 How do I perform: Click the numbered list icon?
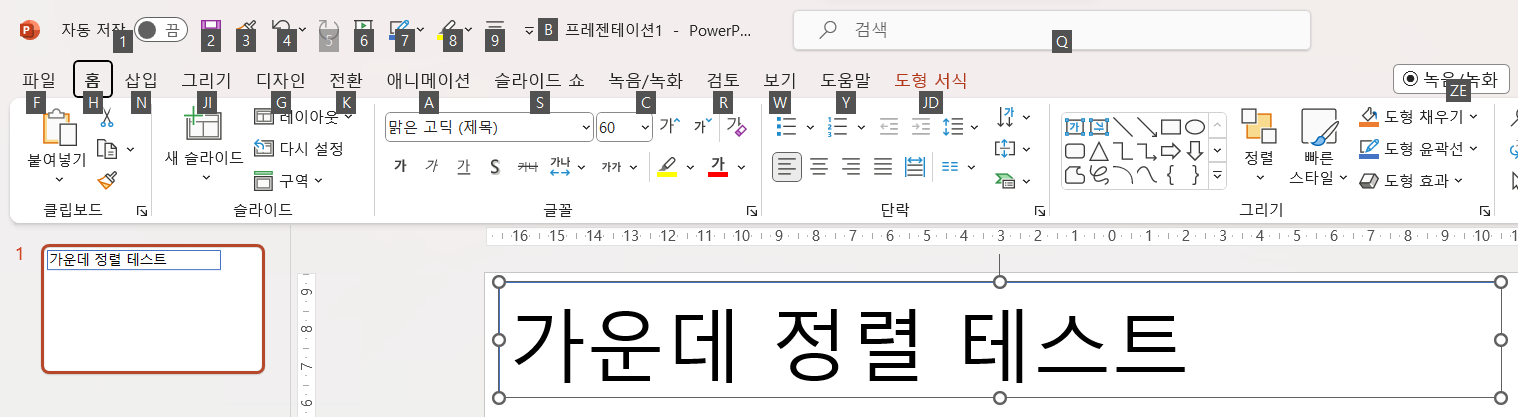coord(838,126)
